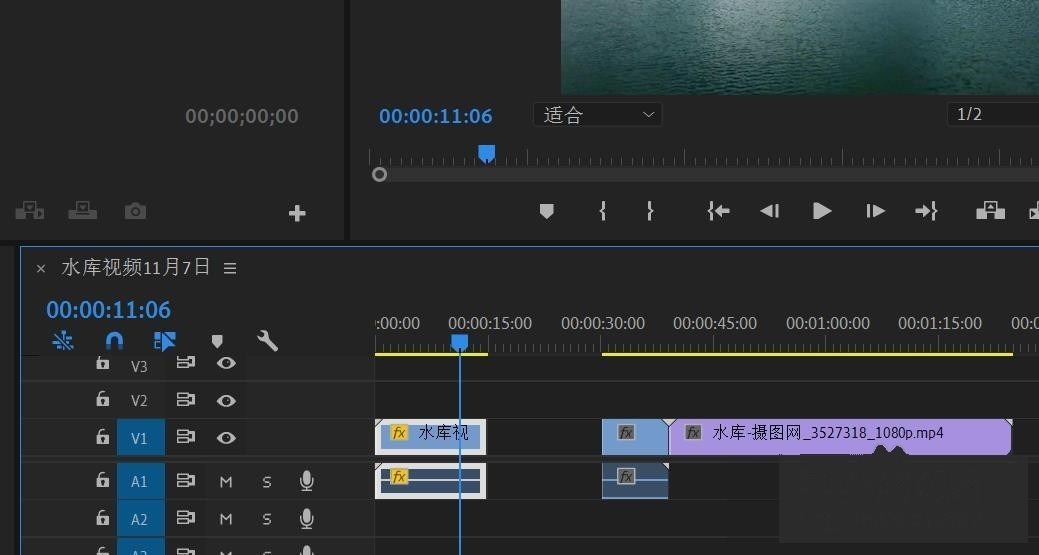Image resolution: width=1039 pixels, height=555 pixels.
Task: Click the Program monitor playhead marker
Action: [x=486, y=154]
